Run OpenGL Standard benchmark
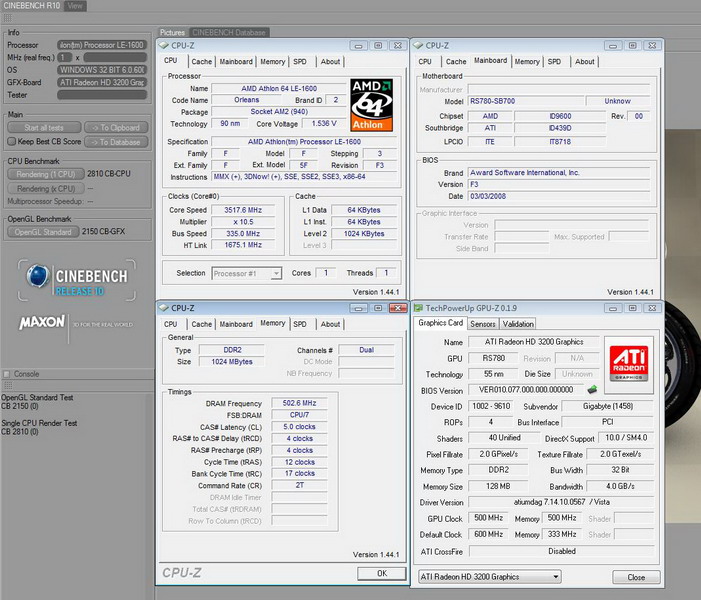This screenshot has width=701, height=600. point(43,232)
